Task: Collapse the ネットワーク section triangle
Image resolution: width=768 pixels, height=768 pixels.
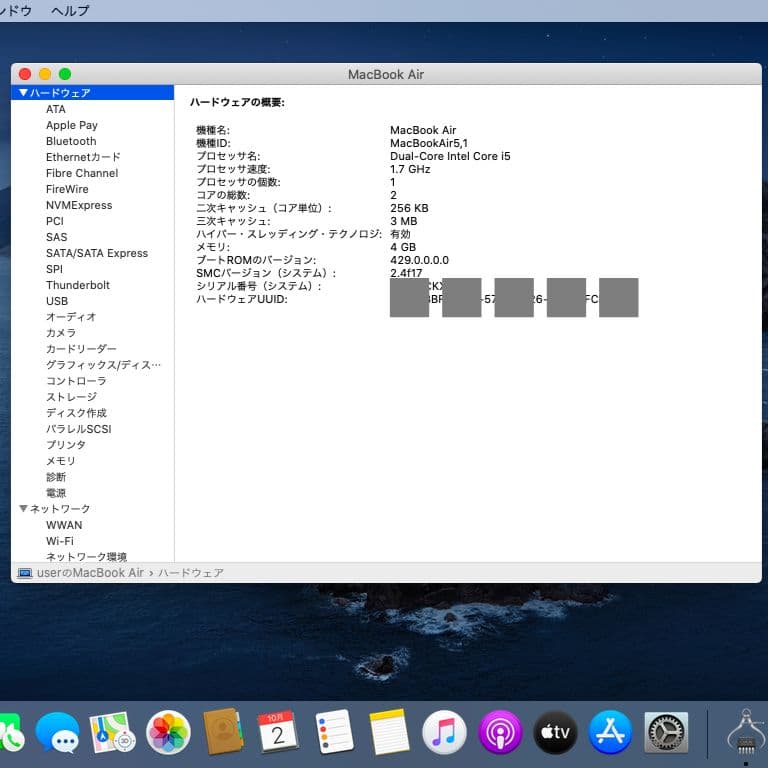Action: pyautogui.click(x=23, y=508)
